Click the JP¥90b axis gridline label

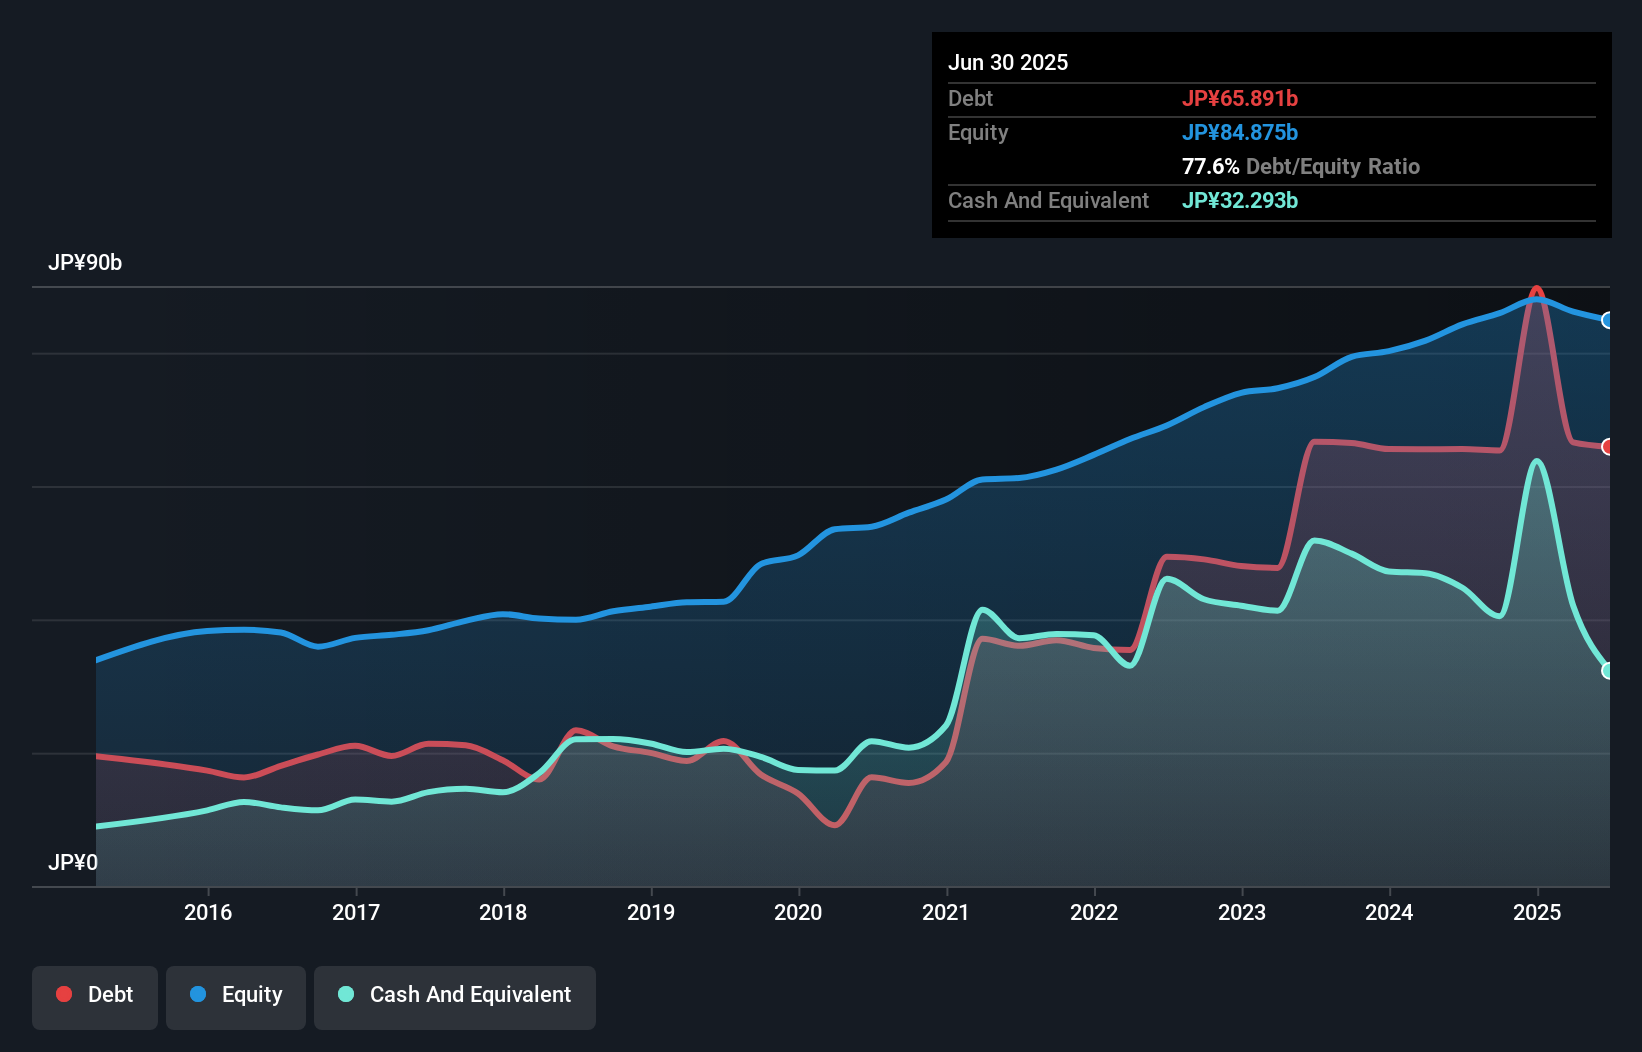(x=86, y=264)
